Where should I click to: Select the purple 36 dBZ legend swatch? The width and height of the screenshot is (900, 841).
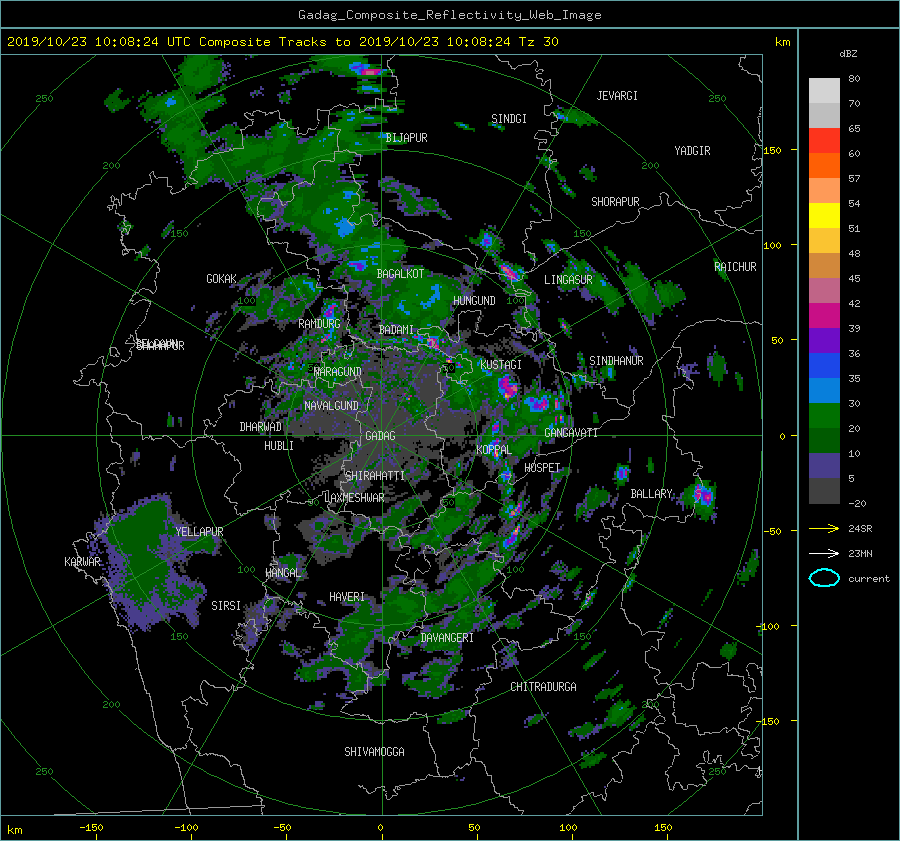pos(824,340)
